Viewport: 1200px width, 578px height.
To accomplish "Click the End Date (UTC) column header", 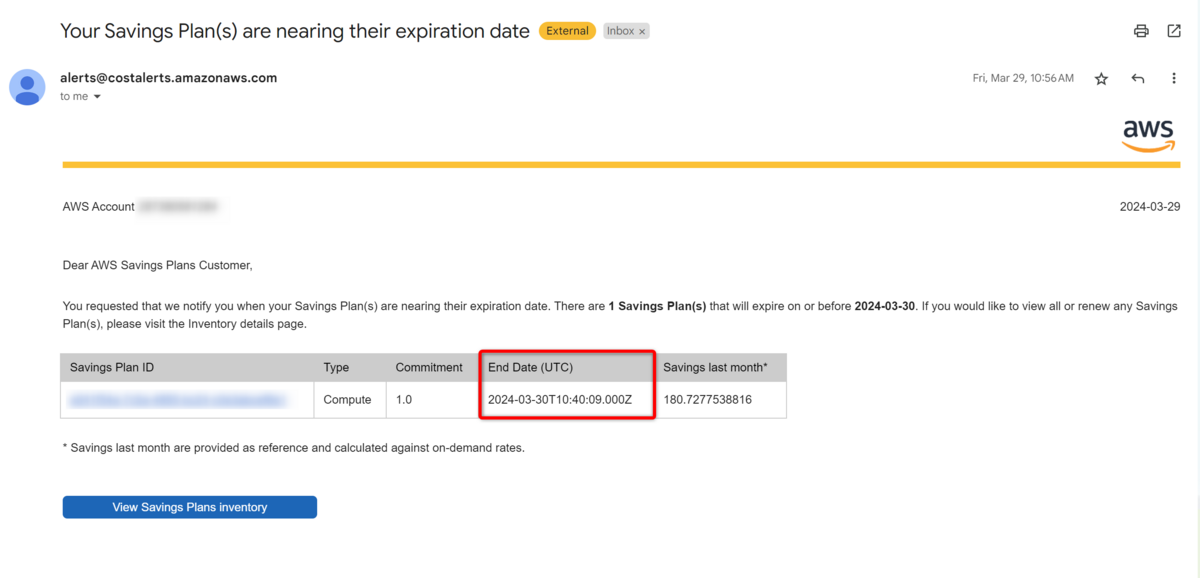I will click(530, 367).
